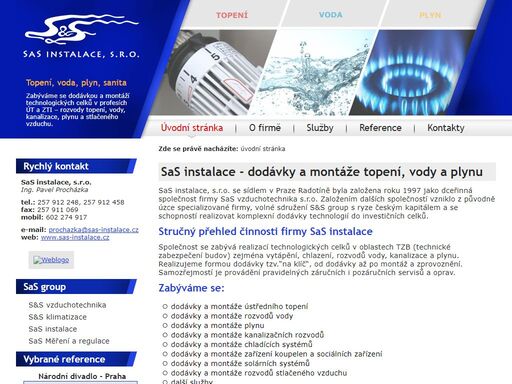This screenshot has width=512, height=384.
Task: Open the Služby menu item
Action: point(320,128)
